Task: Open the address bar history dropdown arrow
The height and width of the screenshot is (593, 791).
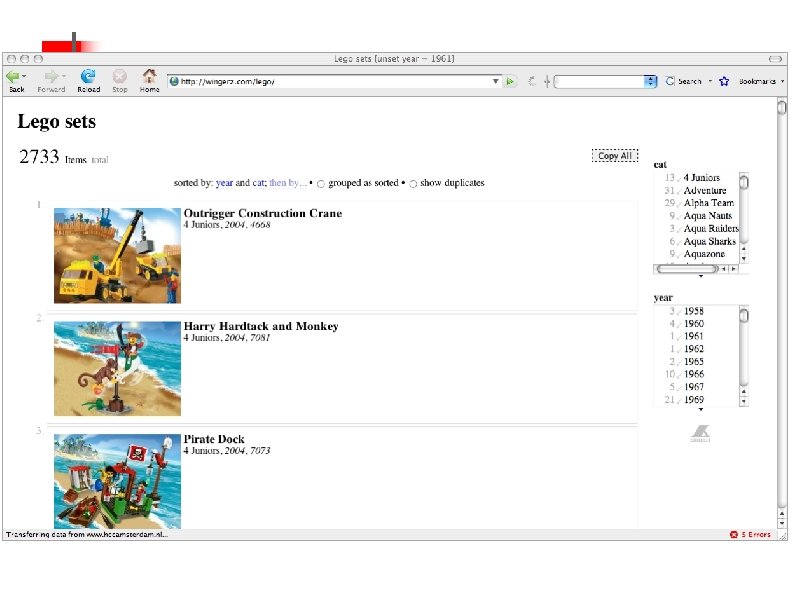Action: click(495, 81)
